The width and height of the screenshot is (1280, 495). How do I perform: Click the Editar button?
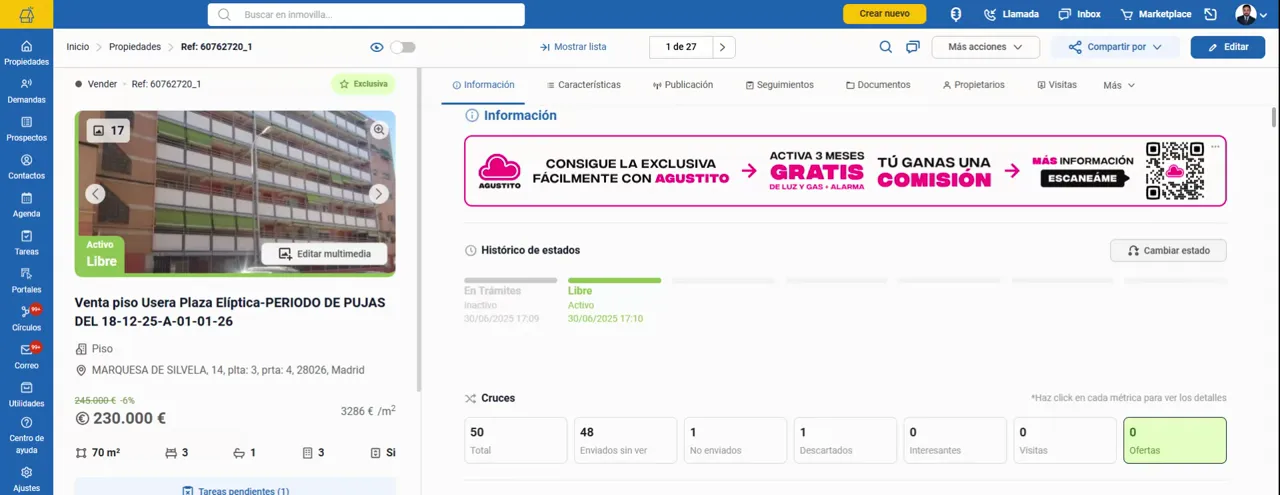[1227, 47]
